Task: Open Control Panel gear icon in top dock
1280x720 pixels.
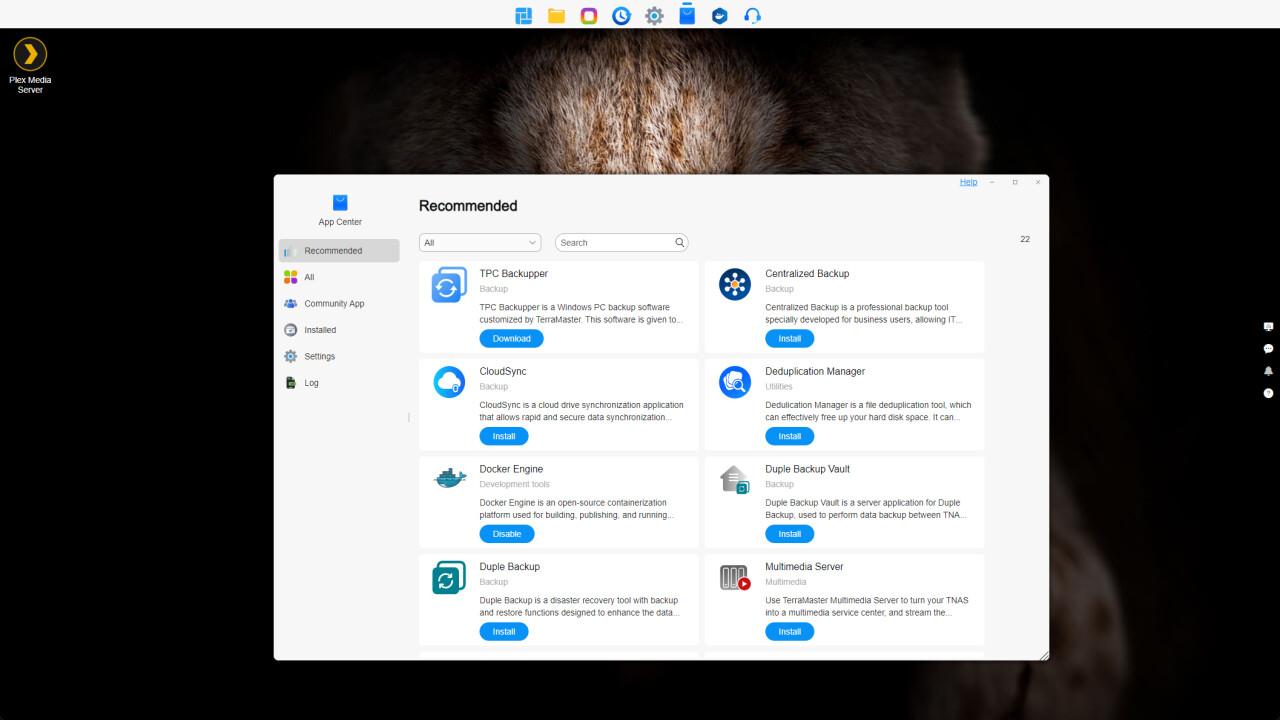Action: 654,16
